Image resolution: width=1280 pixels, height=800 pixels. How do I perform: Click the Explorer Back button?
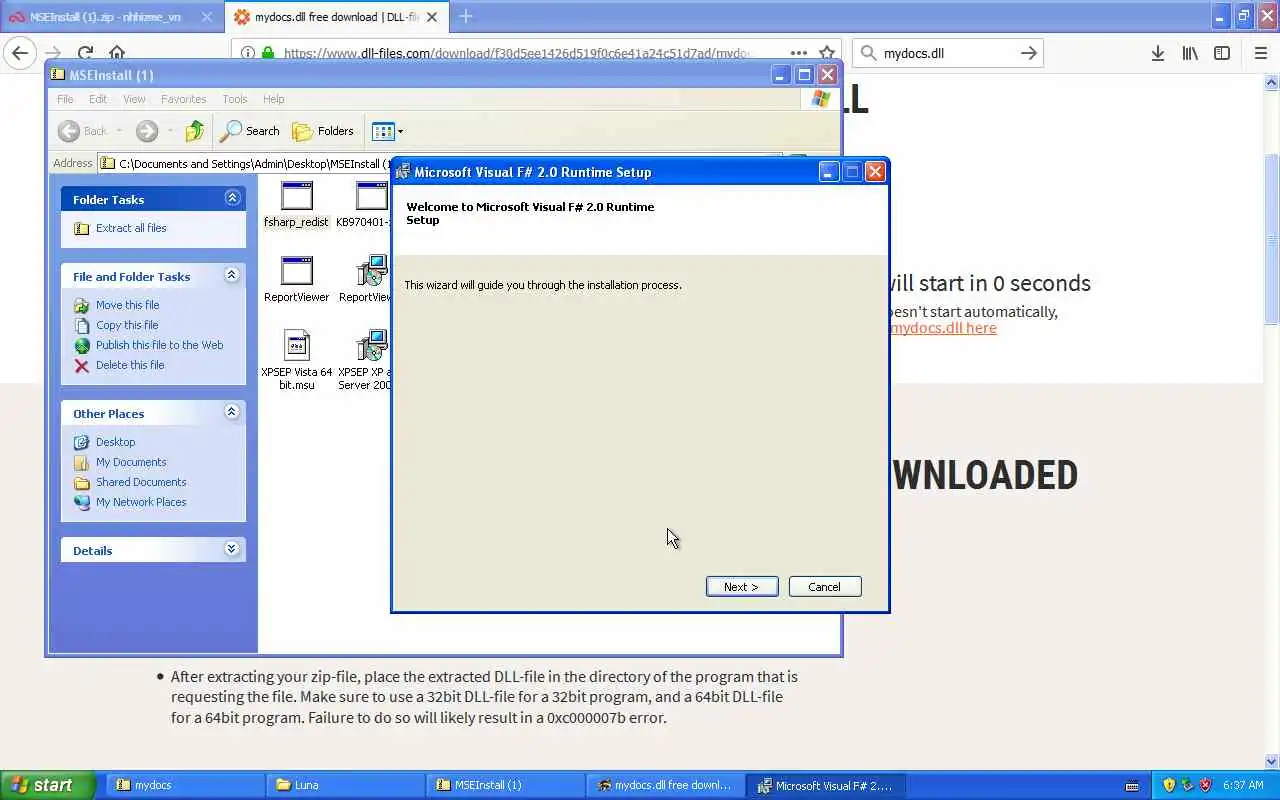82,131
